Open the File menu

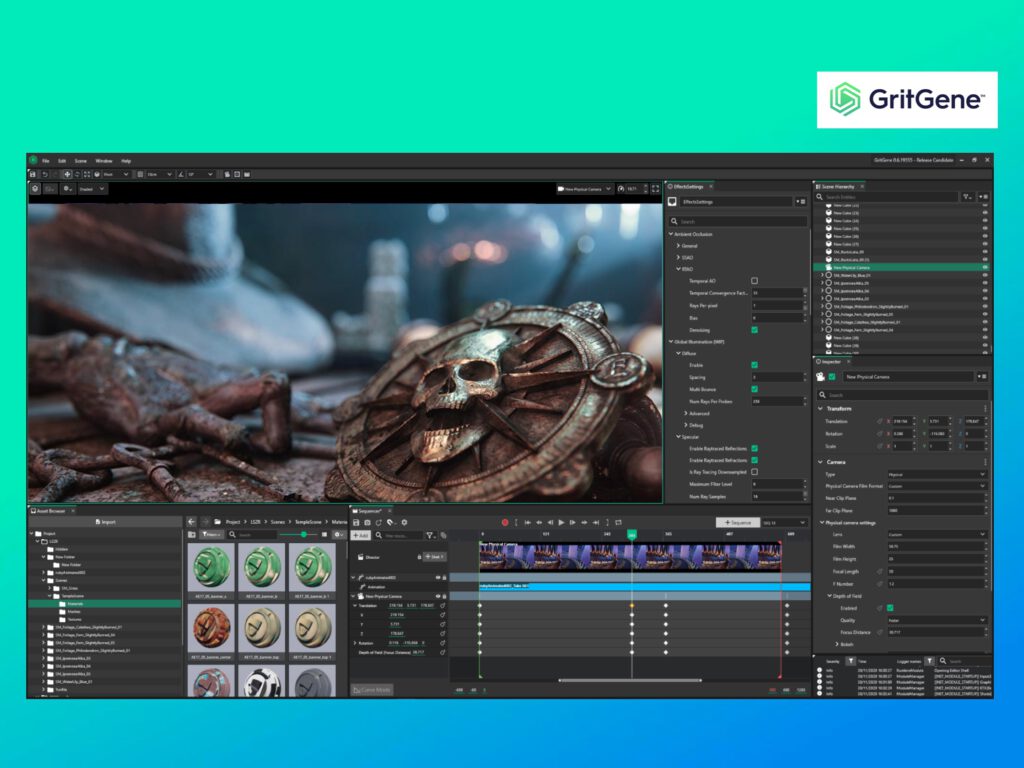pos(46,161)
